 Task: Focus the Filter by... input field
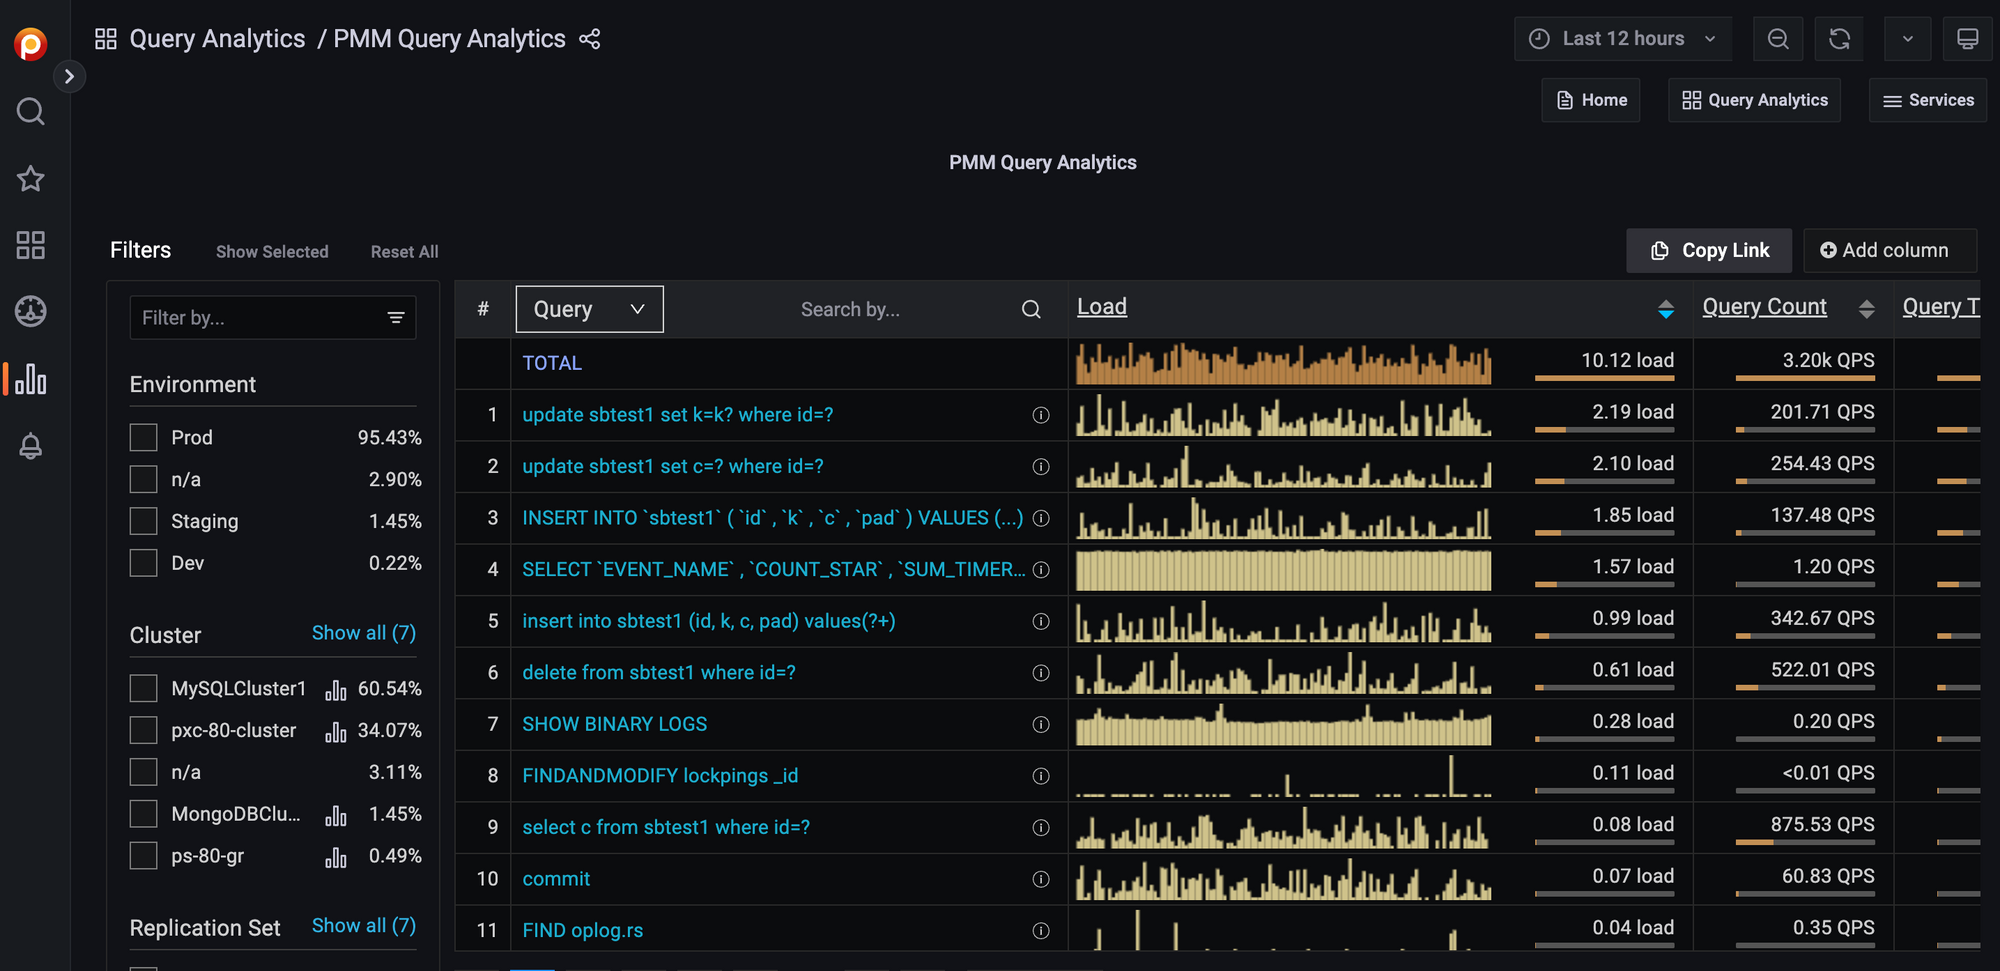coord(273,318)
